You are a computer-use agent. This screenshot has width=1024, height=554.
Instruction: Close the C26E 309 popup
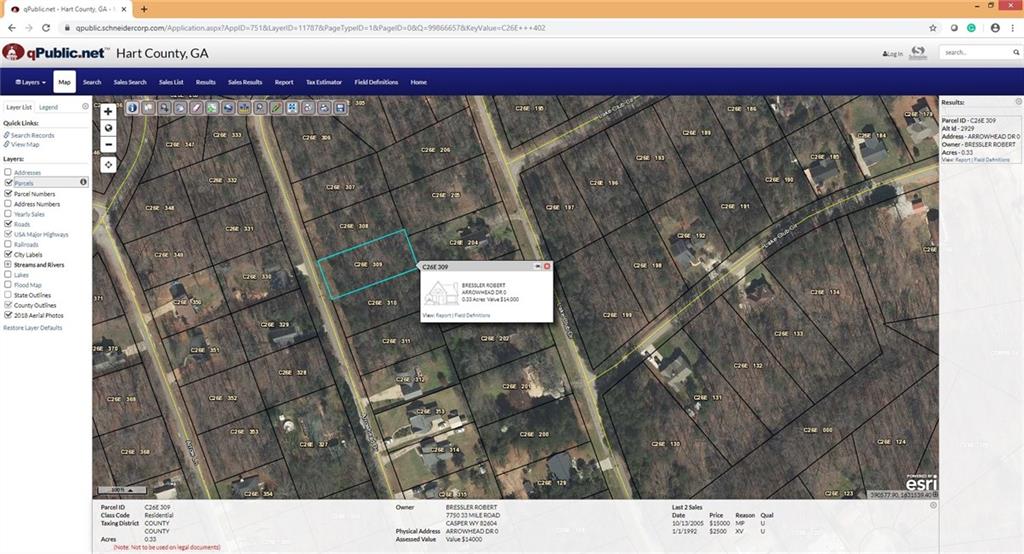547,267
